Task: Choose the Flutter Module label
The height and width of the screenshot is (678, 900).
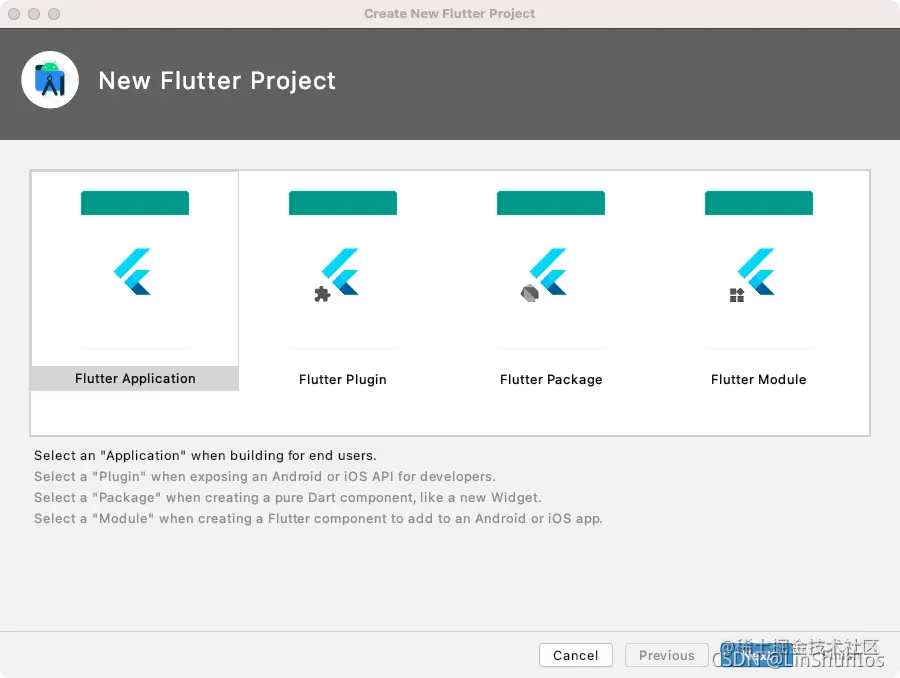Action: (x=758, y=379)
